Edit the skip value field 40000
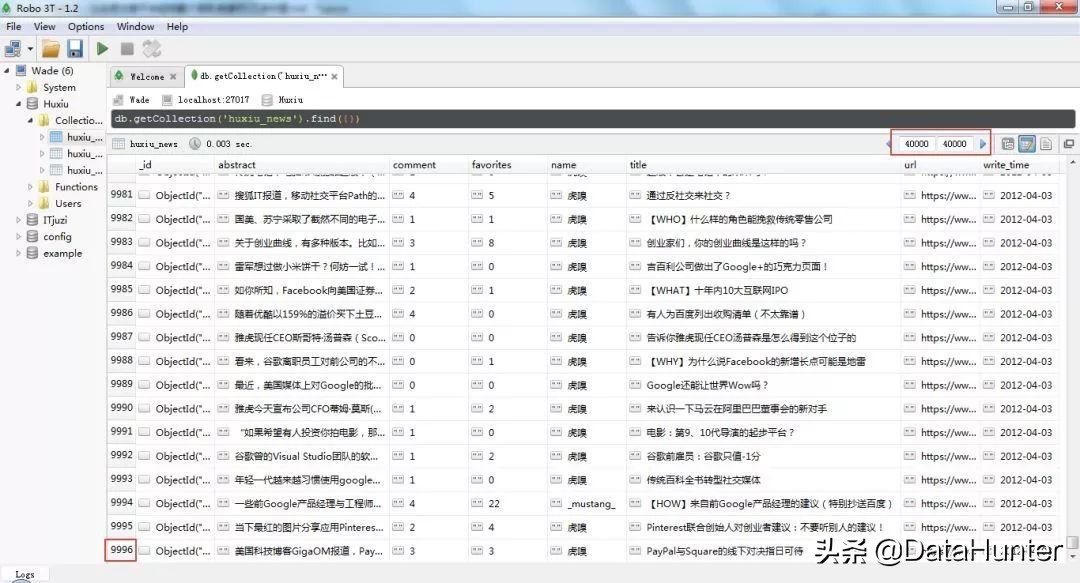Image resolution: width=1080 pixels, height=583 pixels. pos(915,144)
